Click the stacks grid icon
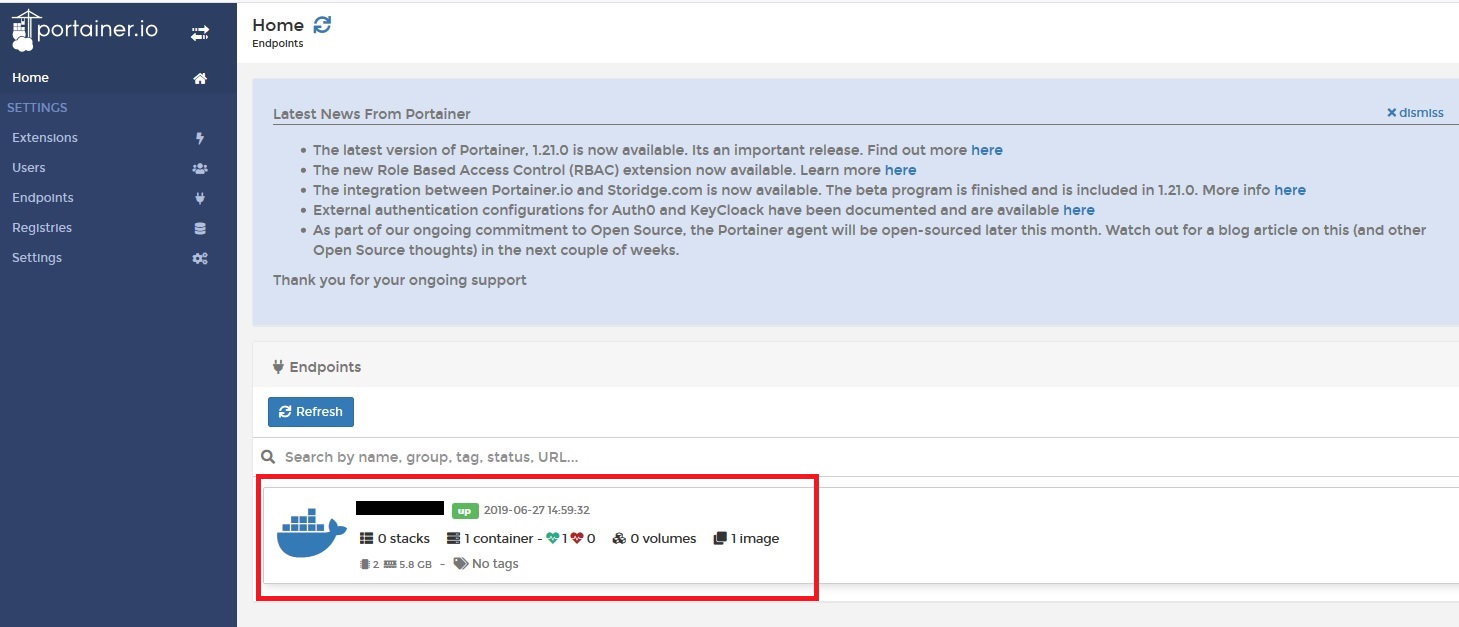 coord(366,538)
